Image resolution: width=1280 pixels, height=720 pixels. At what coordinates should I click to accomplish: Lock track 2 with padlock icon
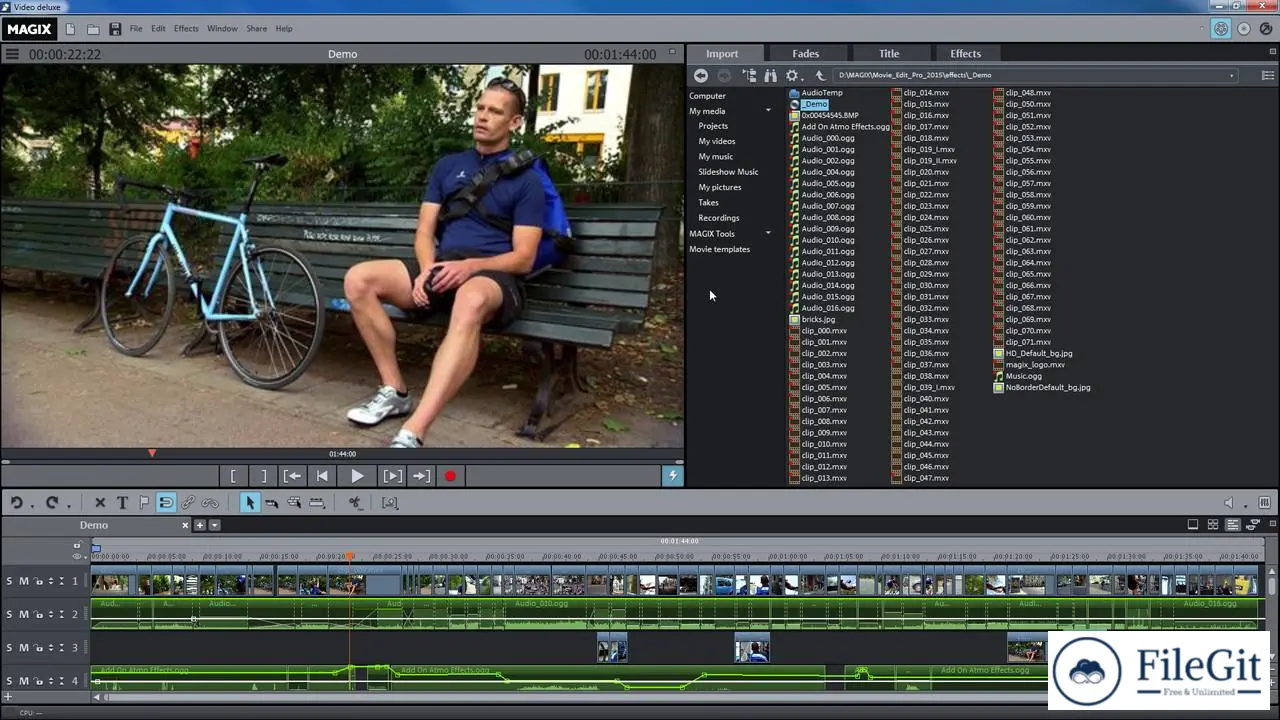pos(39,614)
